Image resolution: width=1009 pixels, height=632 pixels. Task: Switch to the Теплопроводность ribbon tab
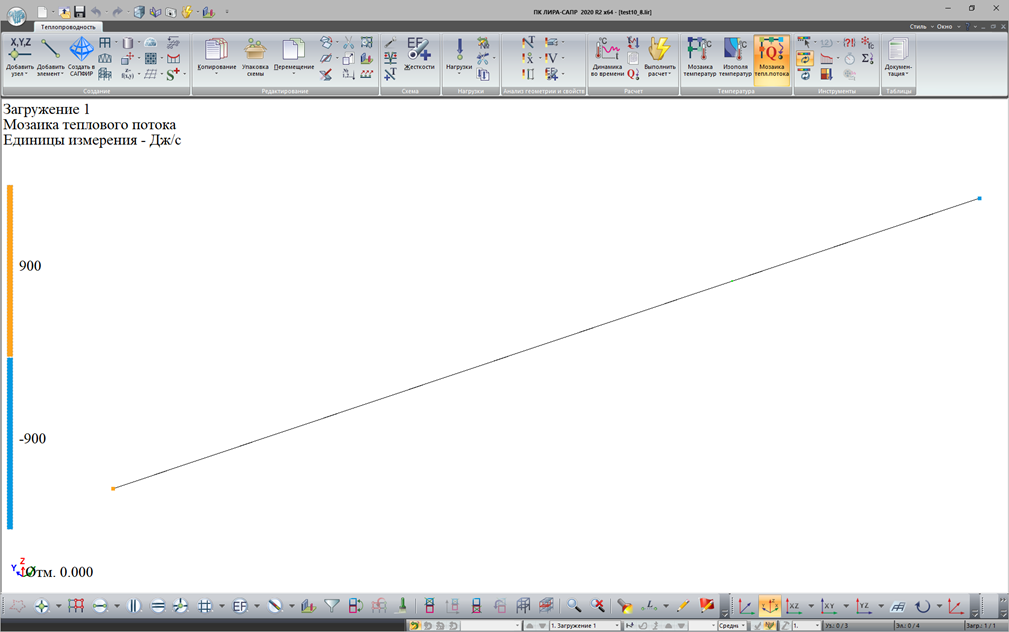point(68,27)
